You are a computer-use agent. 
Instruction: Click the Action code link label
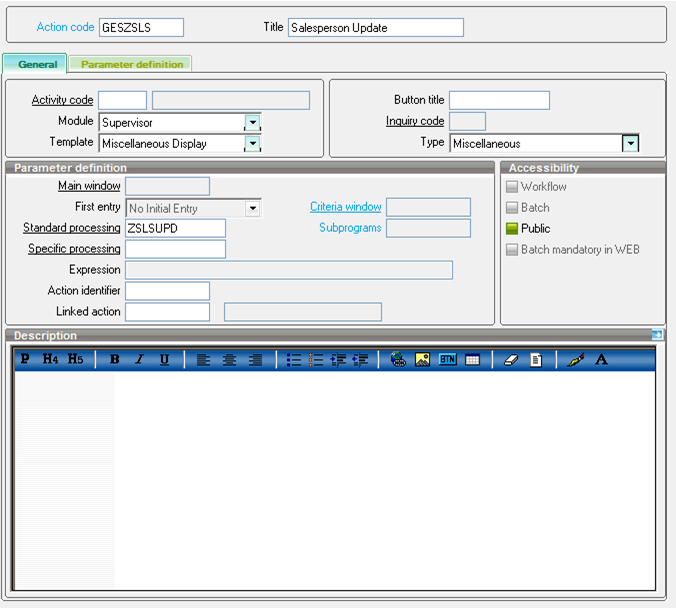tap(65, 27)
